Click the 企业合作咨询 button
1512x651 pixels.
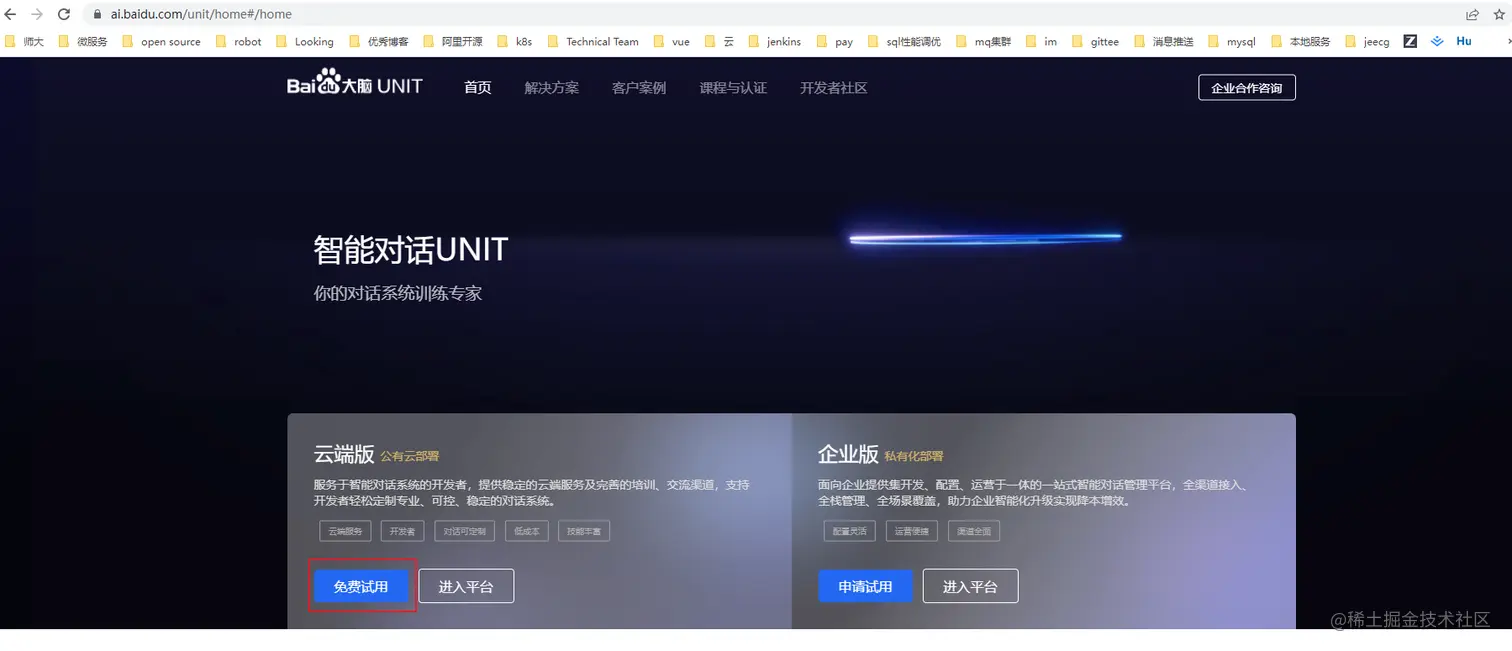1247,88
